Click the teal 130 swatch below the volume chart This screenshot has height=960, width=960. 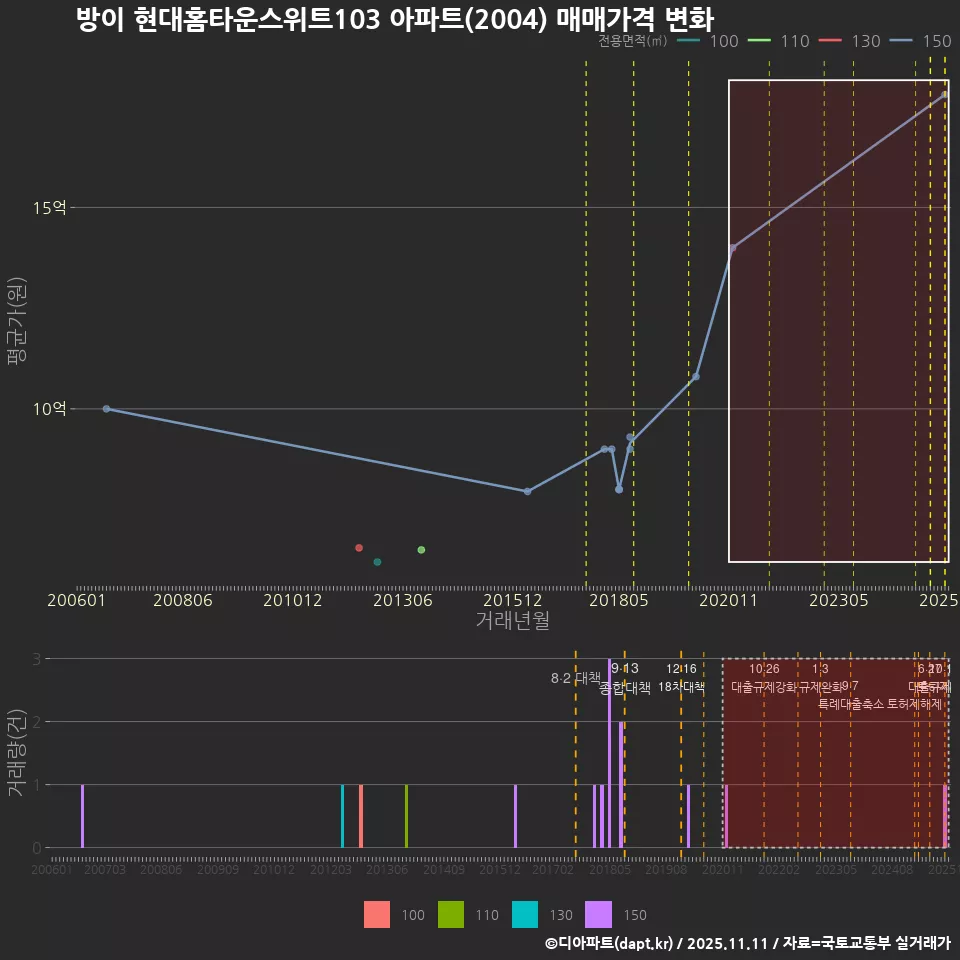pyautogui.click(x=524, y=914)
